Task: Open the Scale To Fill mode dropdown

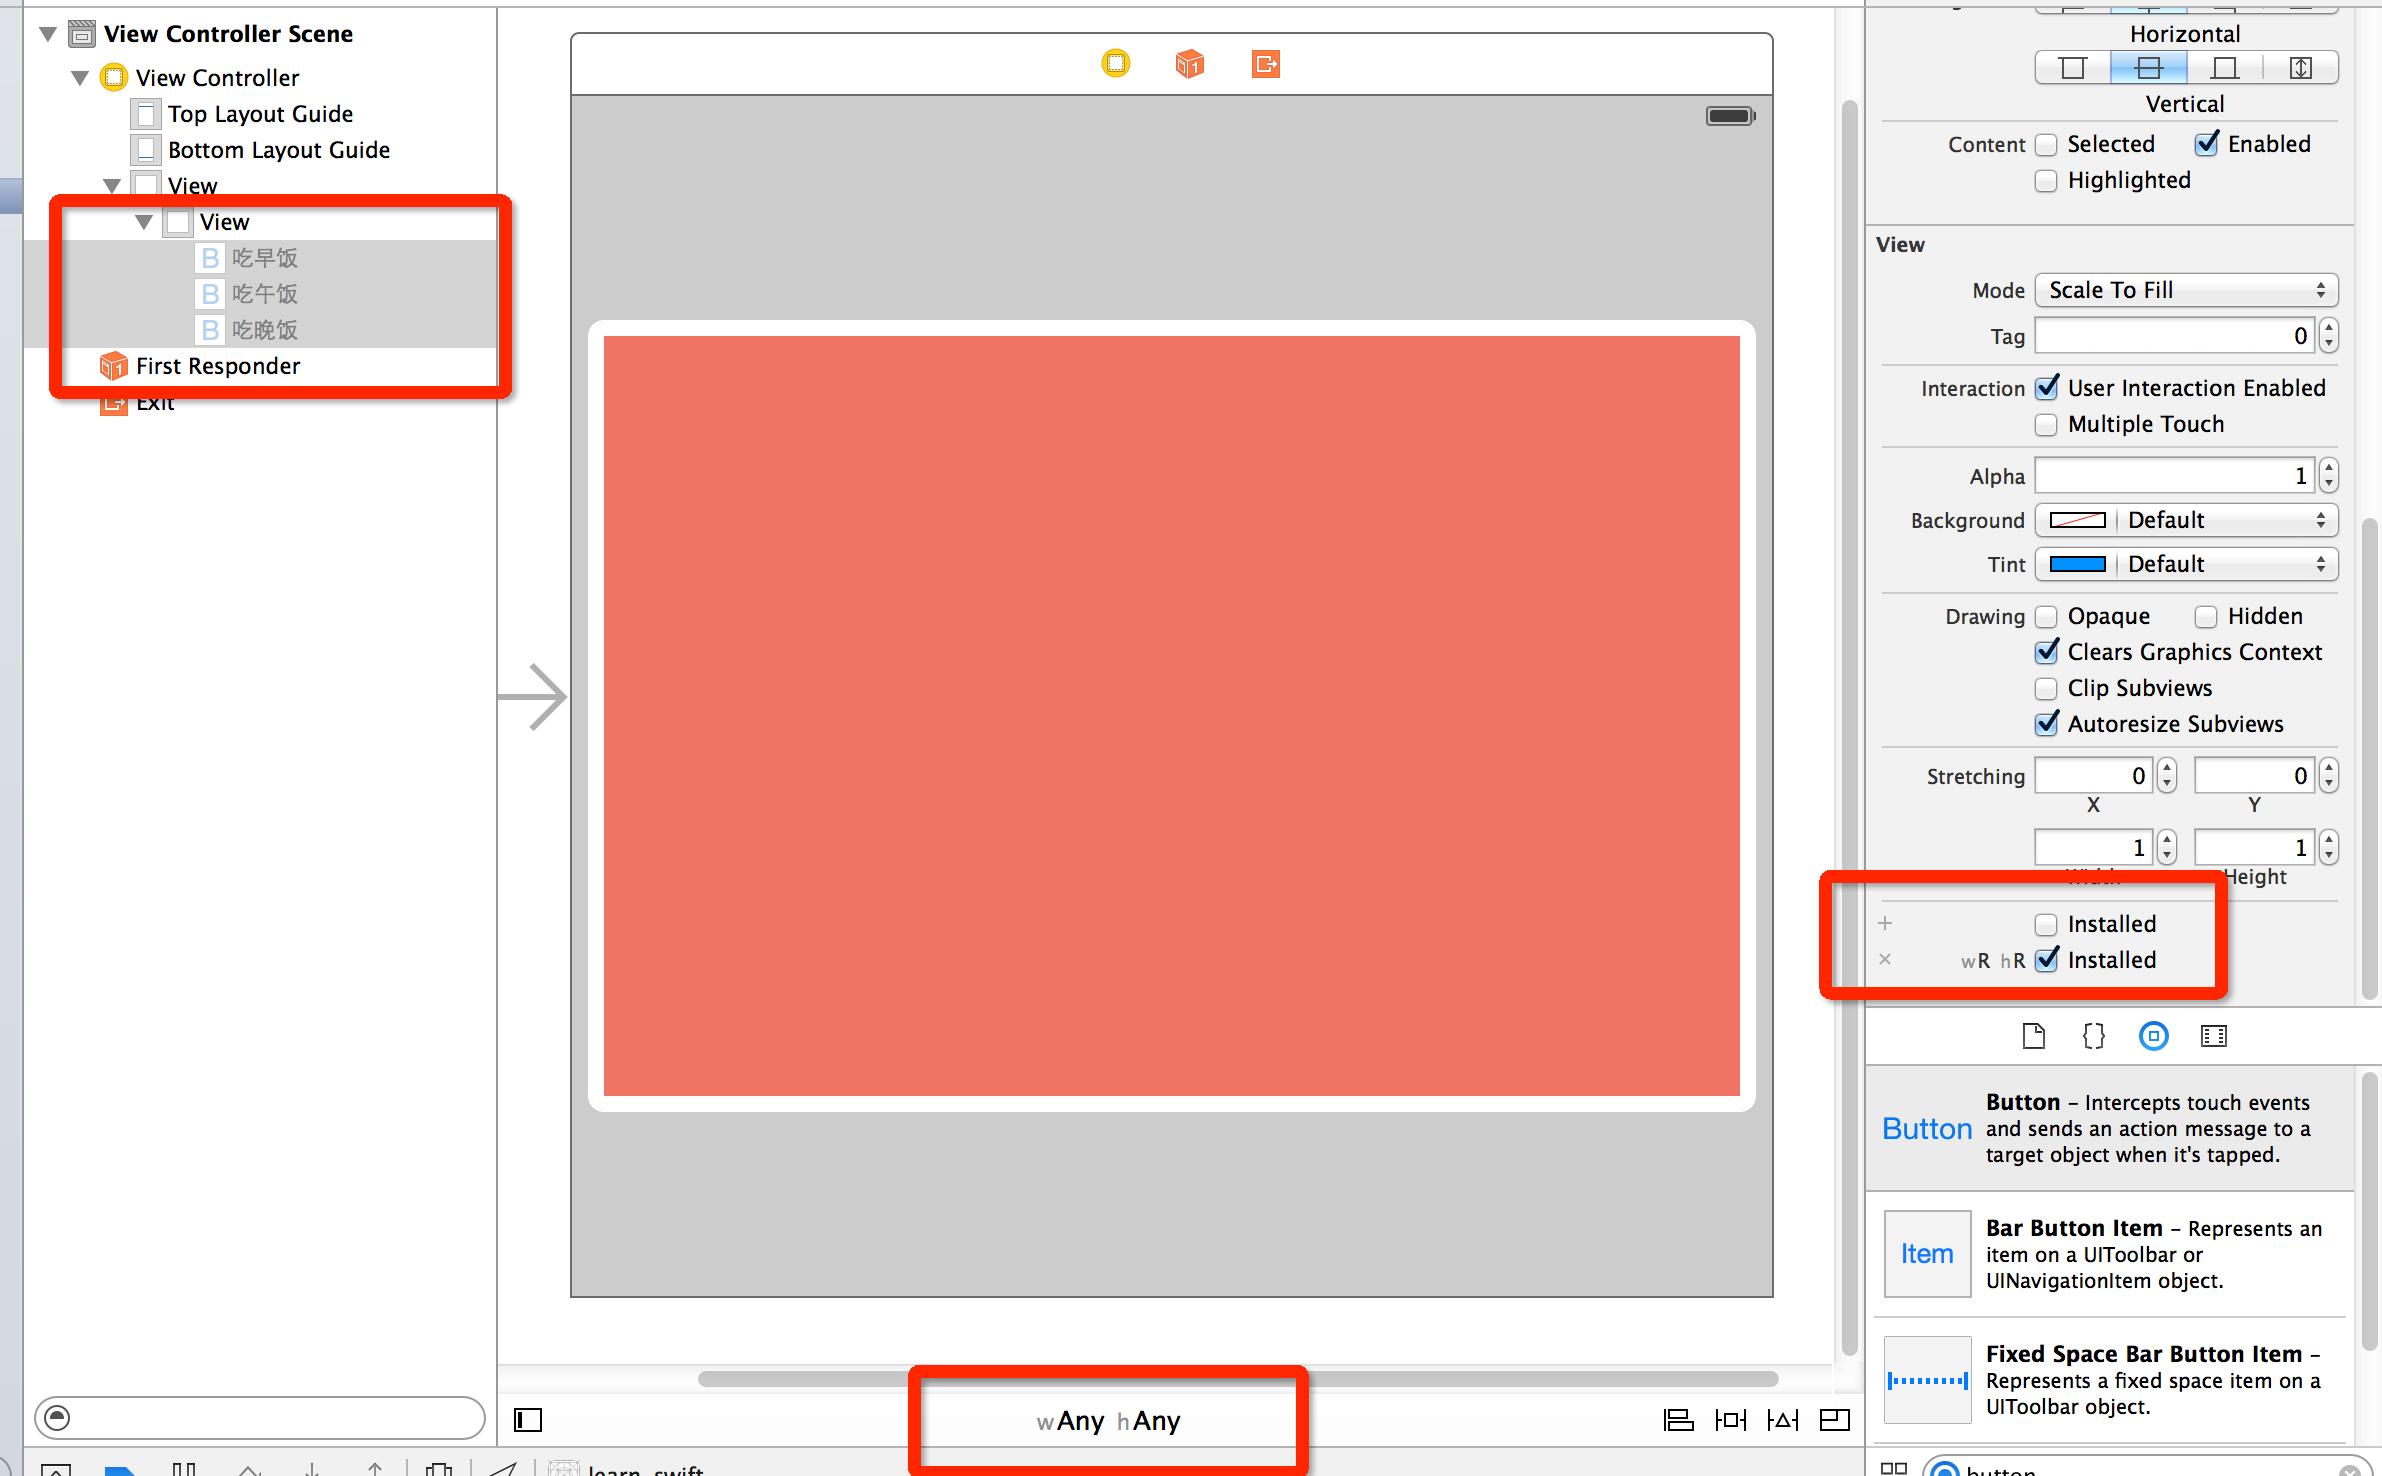Action: click(x=2185, y=290)
